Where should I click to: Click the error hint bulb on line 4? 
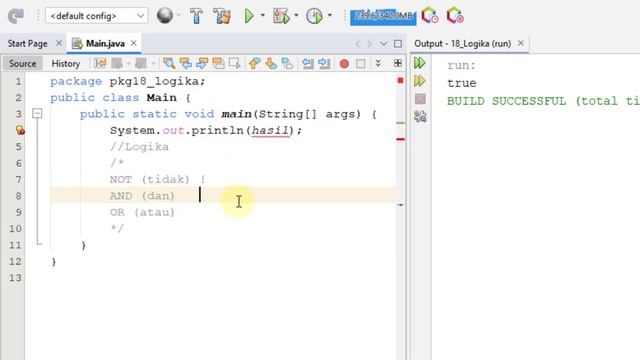[20, 130]
